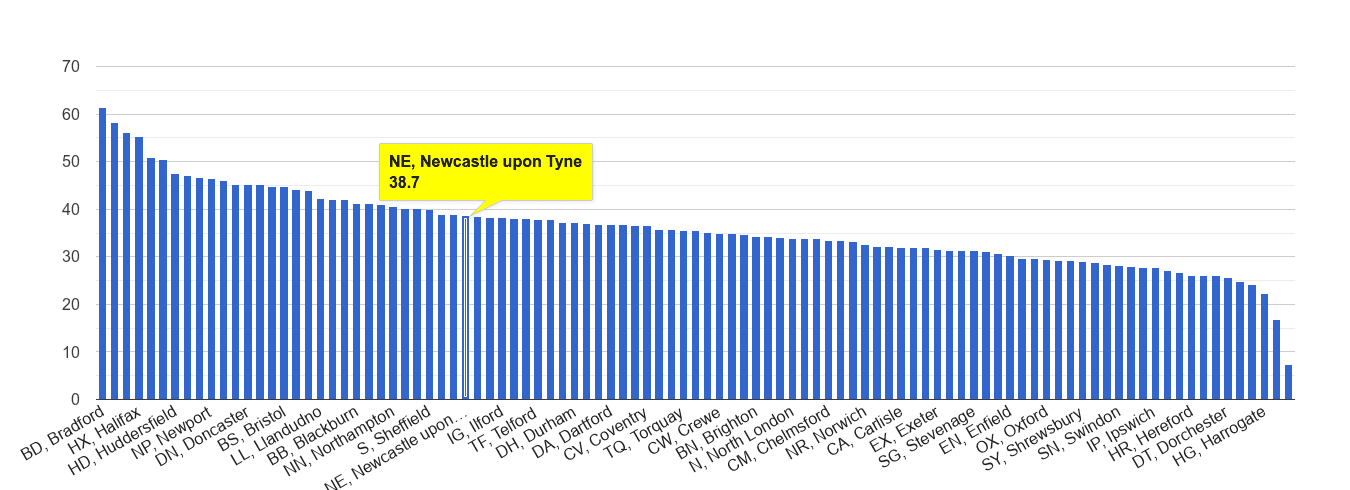Click the tooltip value 38.7
1350x490 pixels.
click(405, 182)
